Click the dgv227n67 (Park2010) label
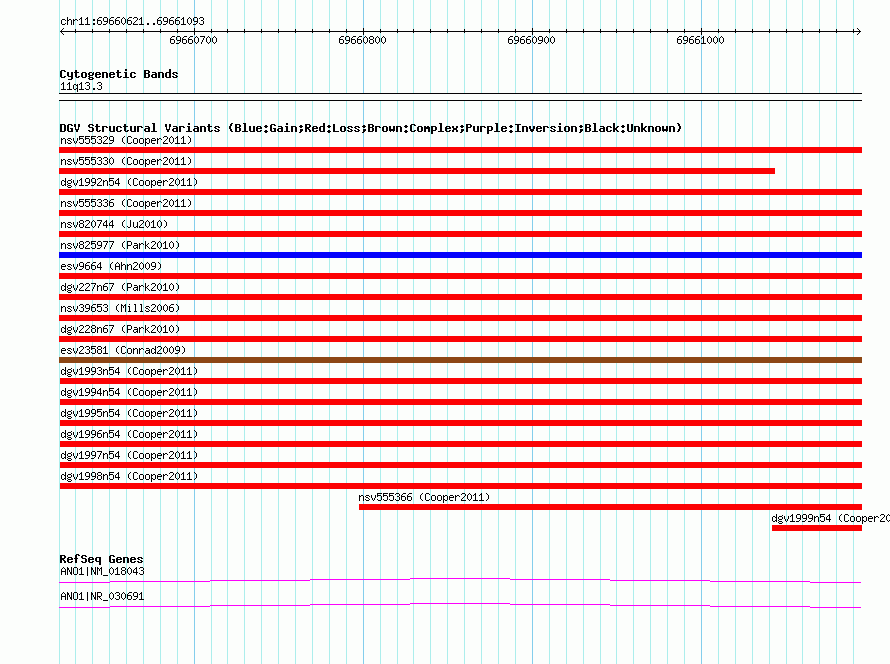The width and height of the screenshot is (890, 664). point(120,287)
